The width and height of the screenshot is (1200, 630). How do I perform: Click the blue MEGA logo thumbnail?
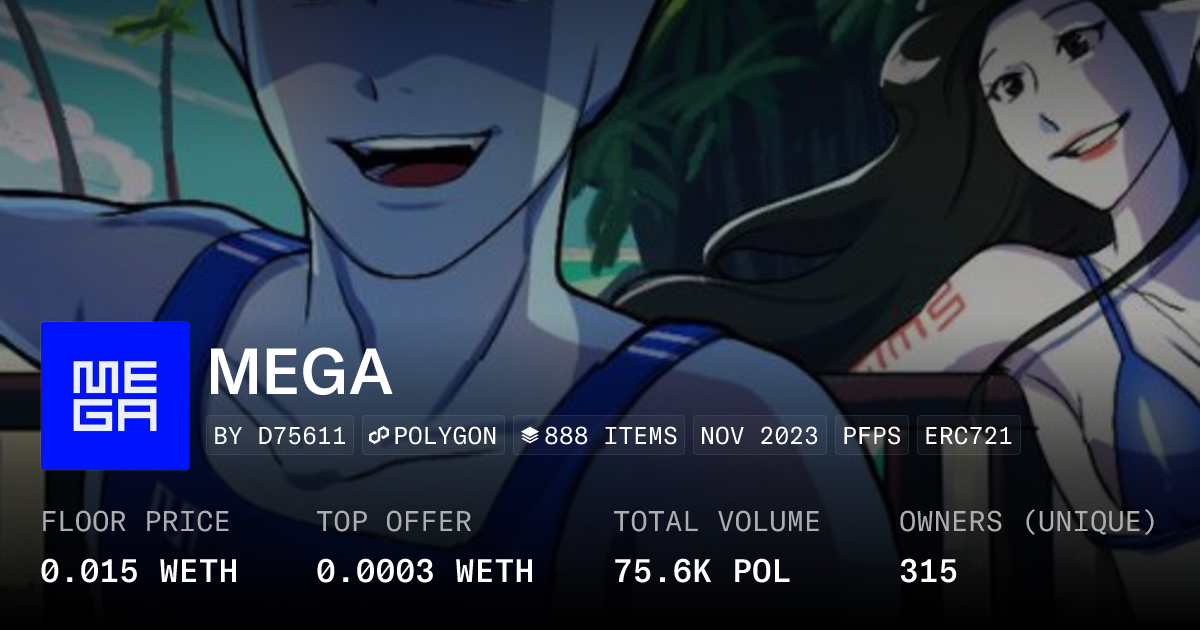click(x=115, y=396)
